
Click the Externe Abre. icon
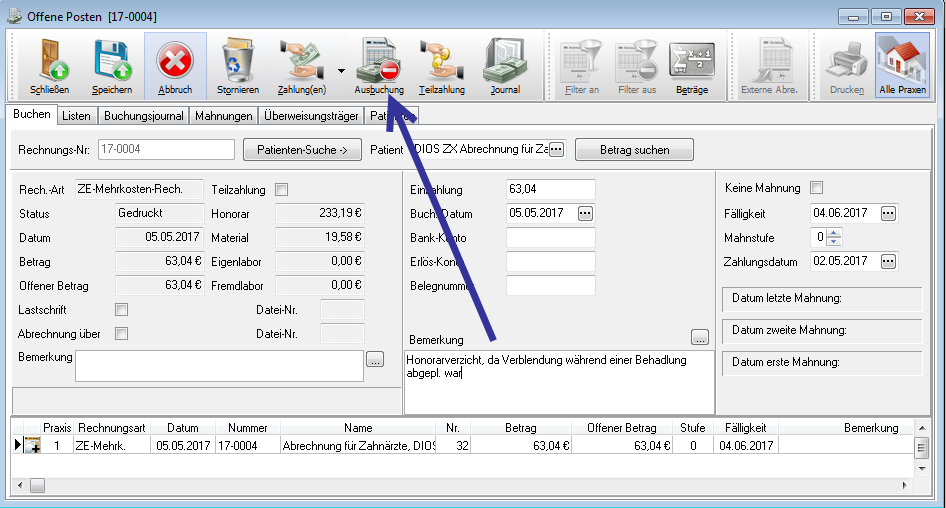pos(769,66)
